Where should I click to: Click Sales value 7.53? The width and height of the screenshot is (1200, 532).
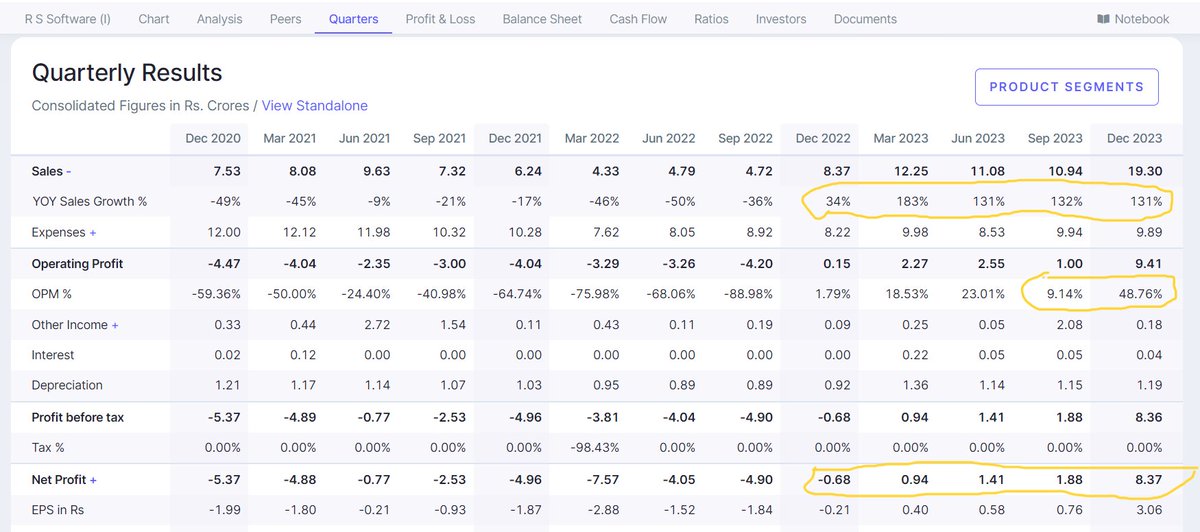pos(227,172)
